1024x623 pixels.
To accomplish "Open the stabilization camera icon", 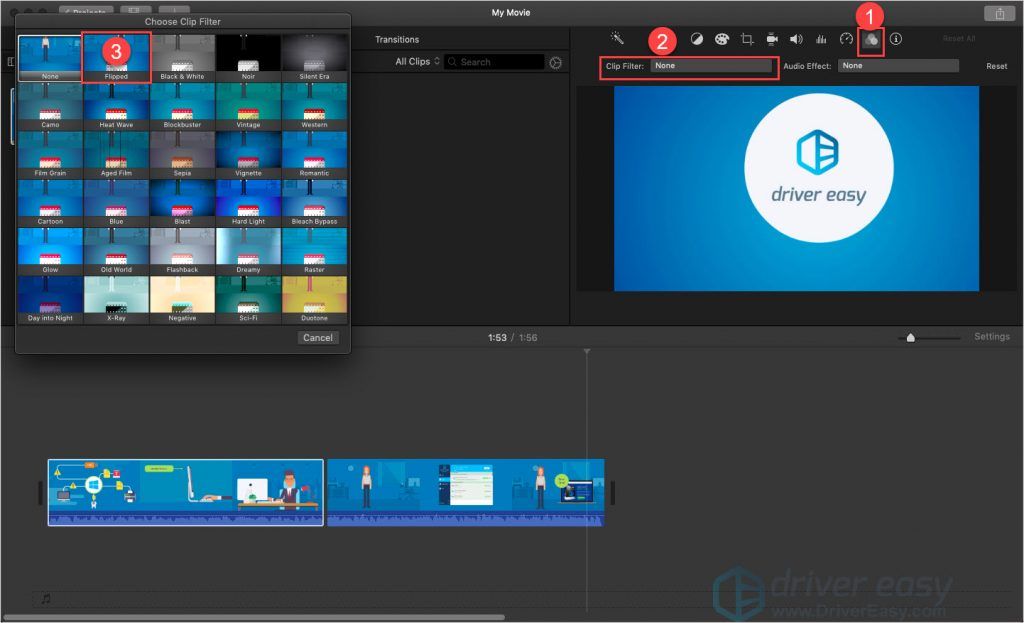I will (772, 39).
